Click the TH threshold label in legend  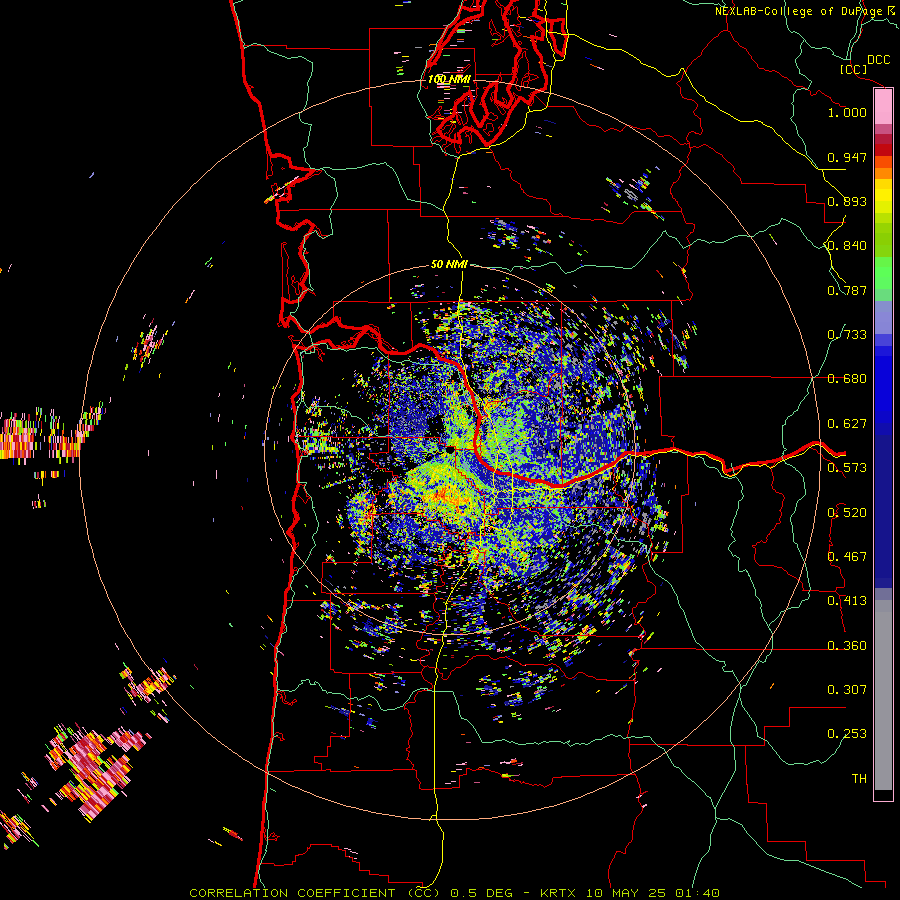pyautogui.click(x=859, y=779)
